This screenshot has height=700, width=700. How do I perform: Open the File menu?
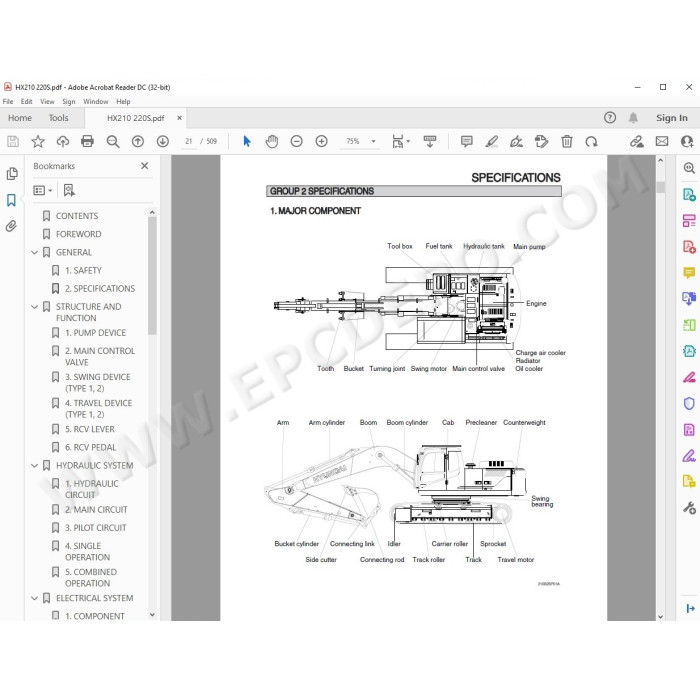(x=8, y=101)
